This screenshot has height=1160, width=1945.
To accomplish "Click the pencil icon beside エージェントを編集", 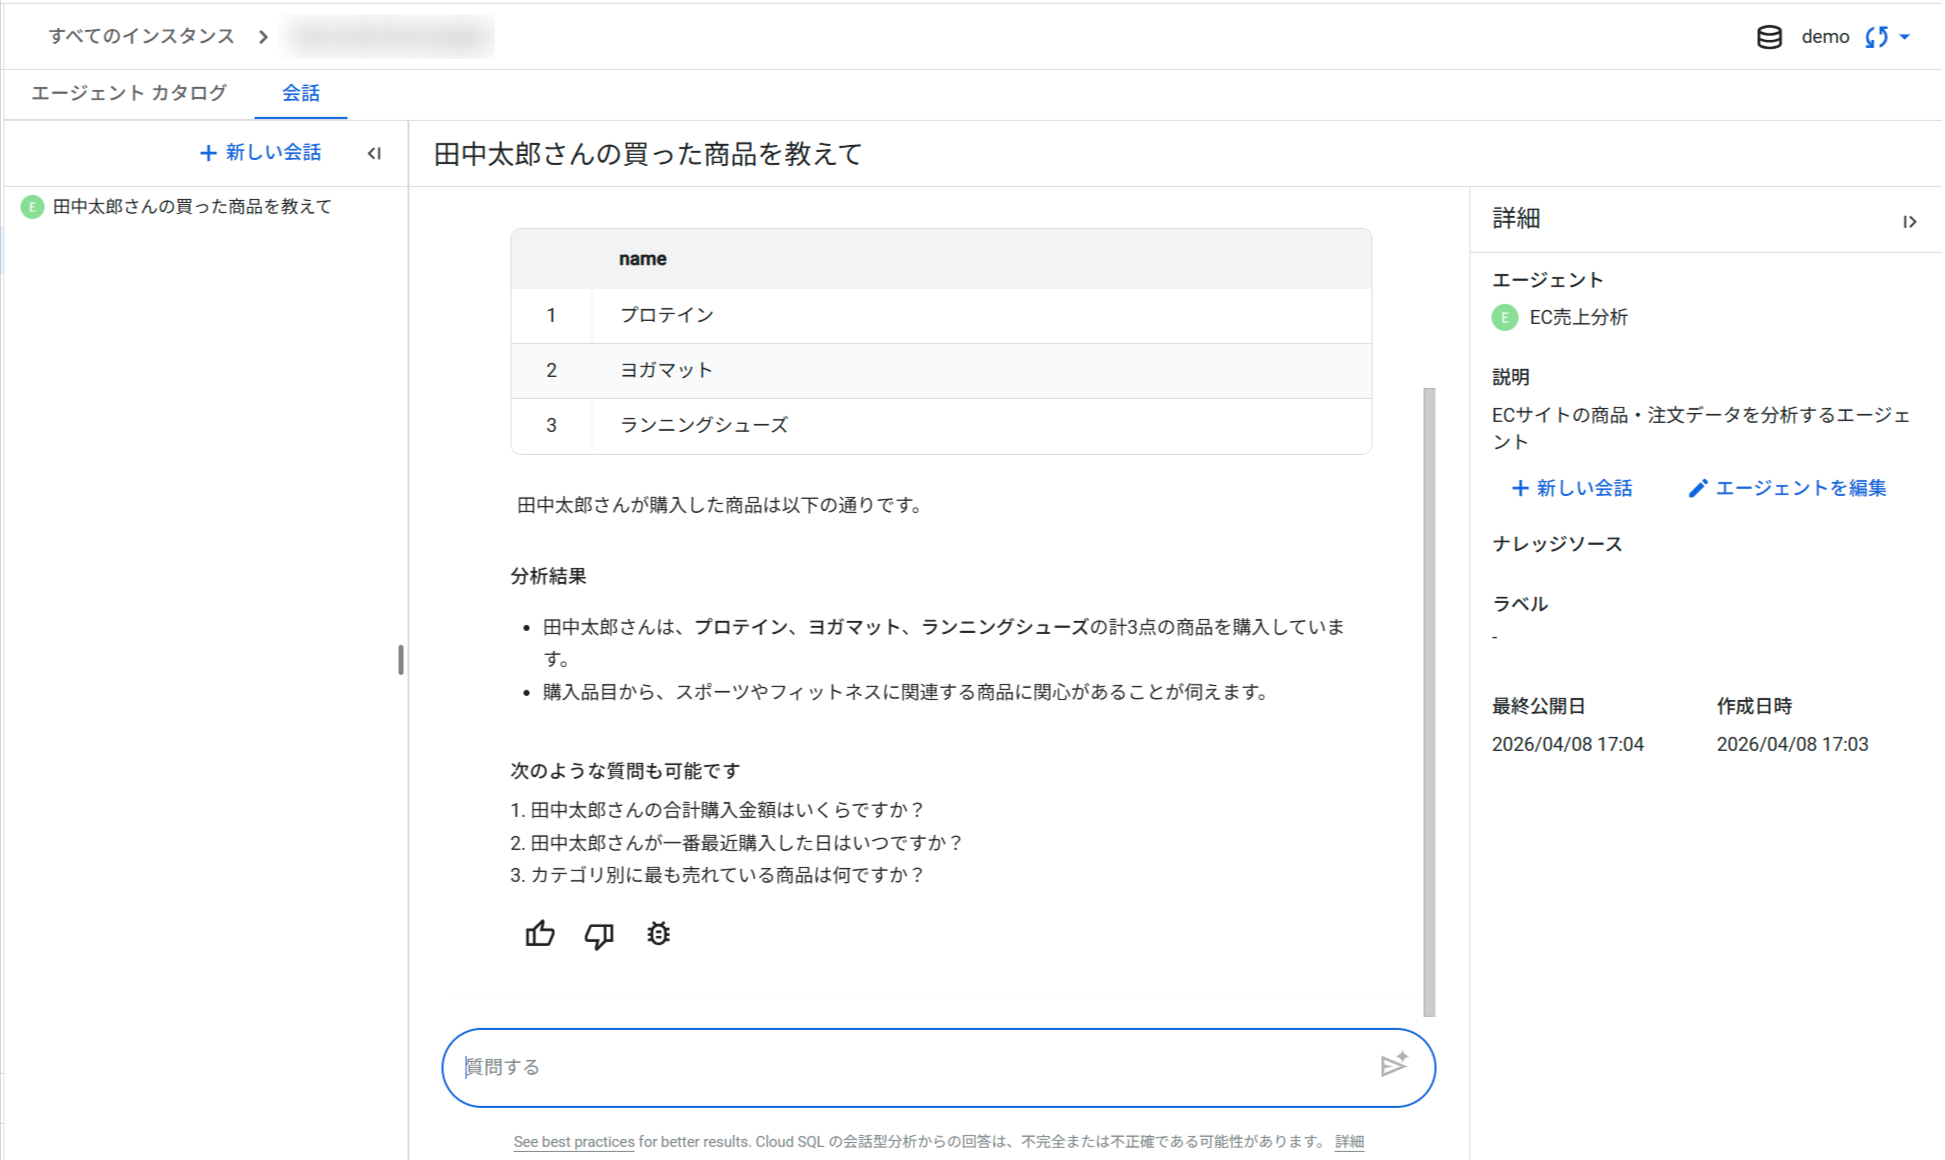I will point(1697,488).
